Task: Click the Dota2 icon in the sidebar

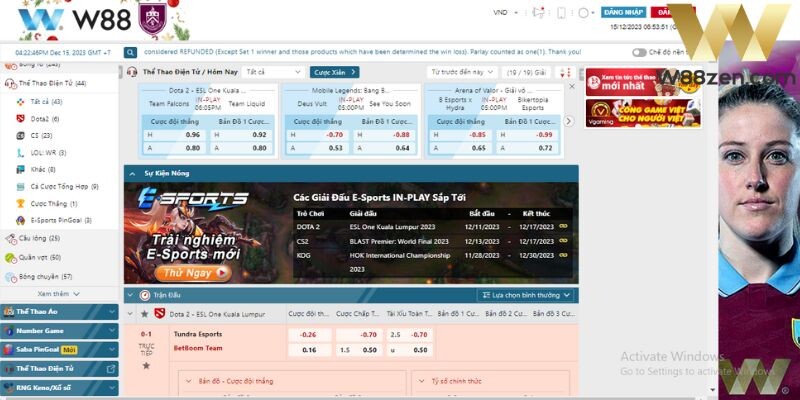Action: [x=20, y=119]
